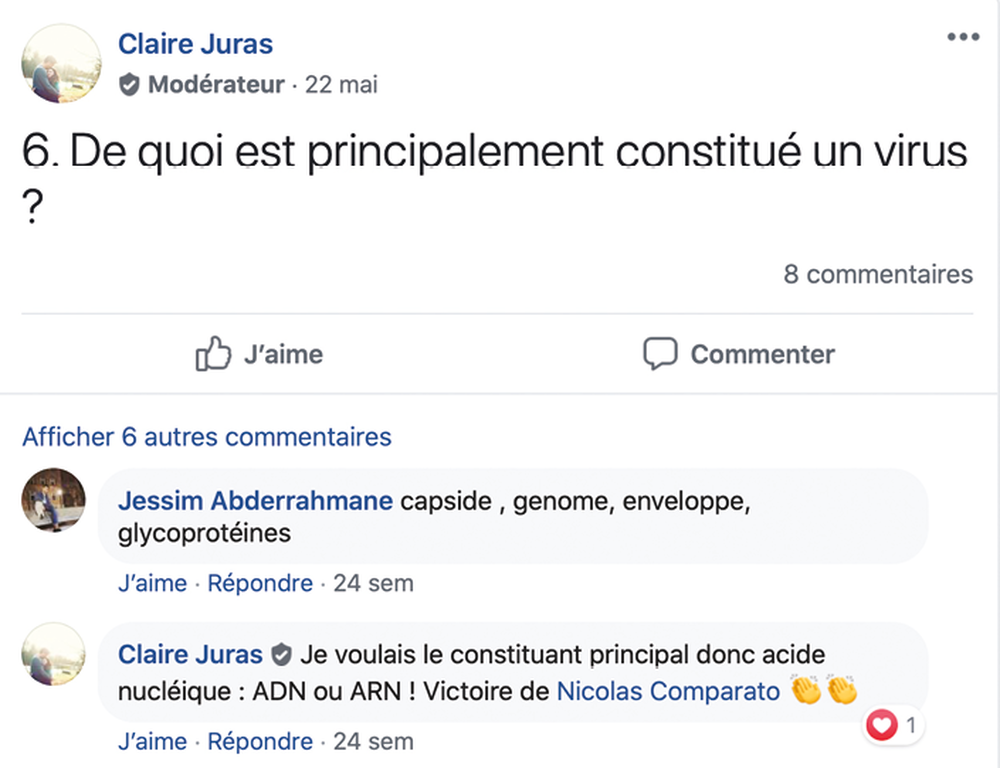Screen dimensions: 1000x768
Task: Reply to Jessim's comment via Répondre
Action: (260, 583)
